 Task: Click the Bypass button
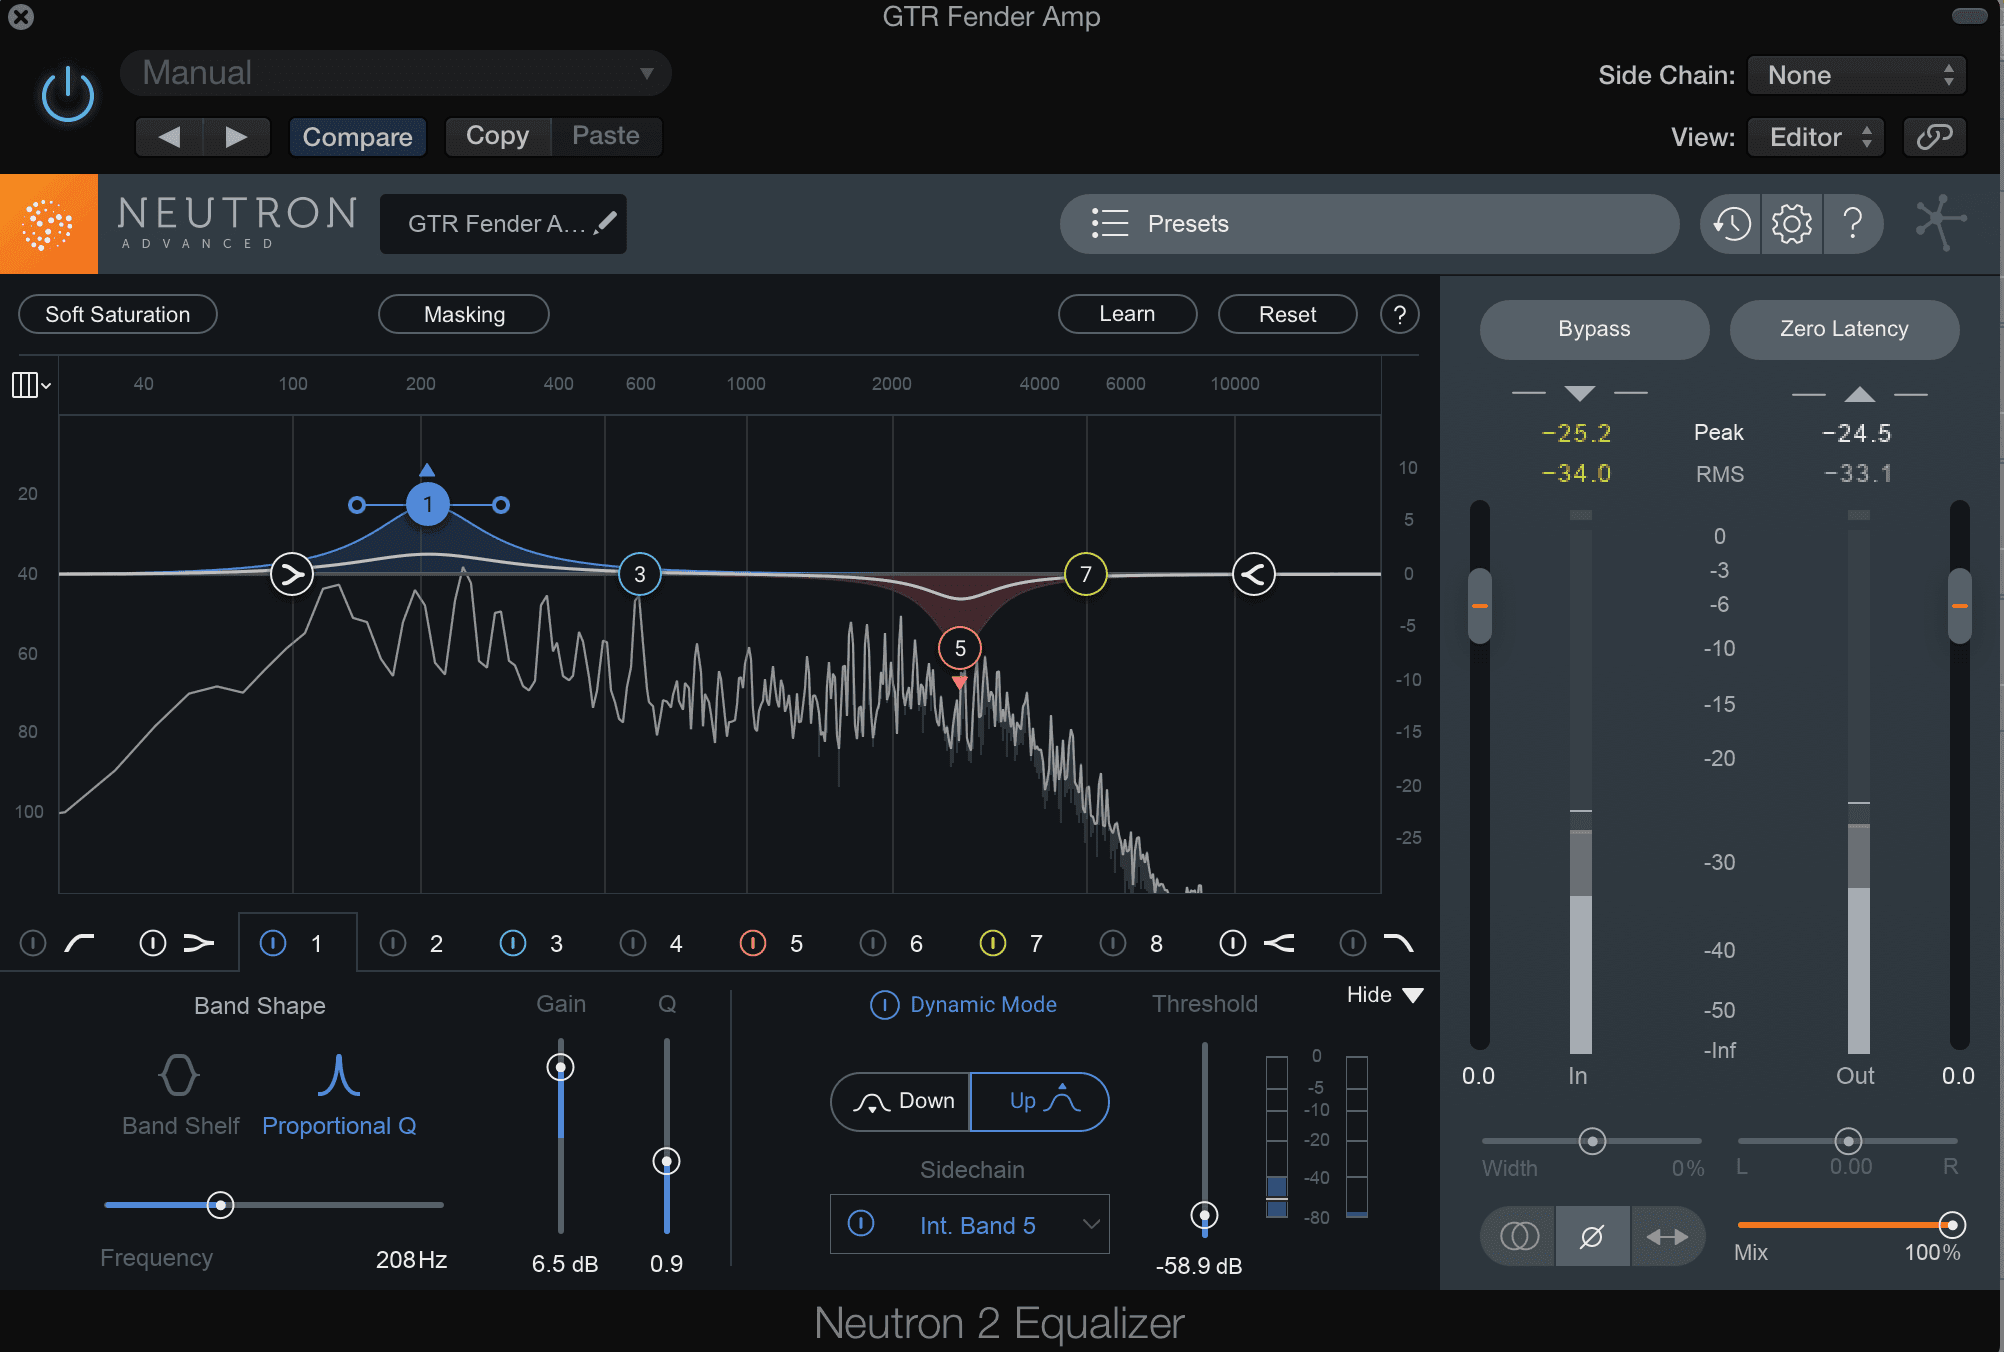click(x=1594, y=329)
